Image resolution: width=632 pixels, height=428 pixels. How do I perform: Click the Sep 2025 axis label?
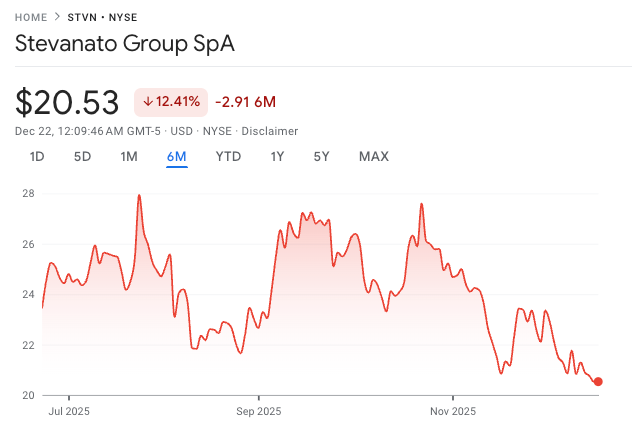coord(258,411)
